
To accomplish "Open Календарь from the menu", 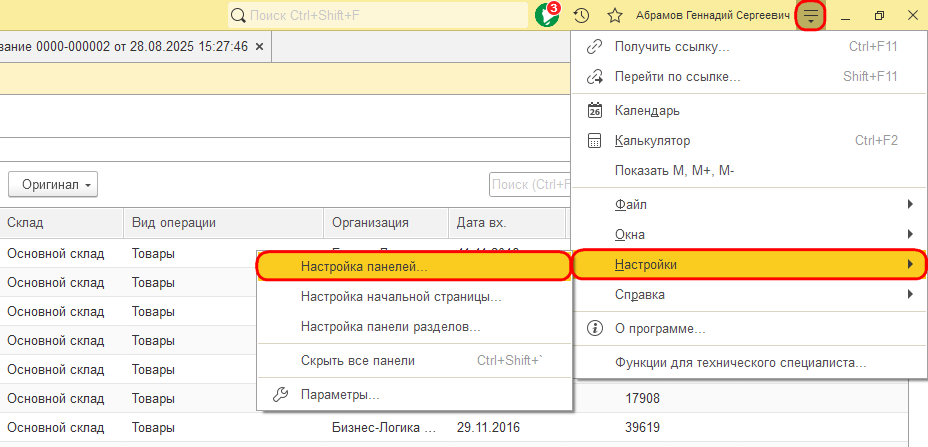I will coord(749,110).
